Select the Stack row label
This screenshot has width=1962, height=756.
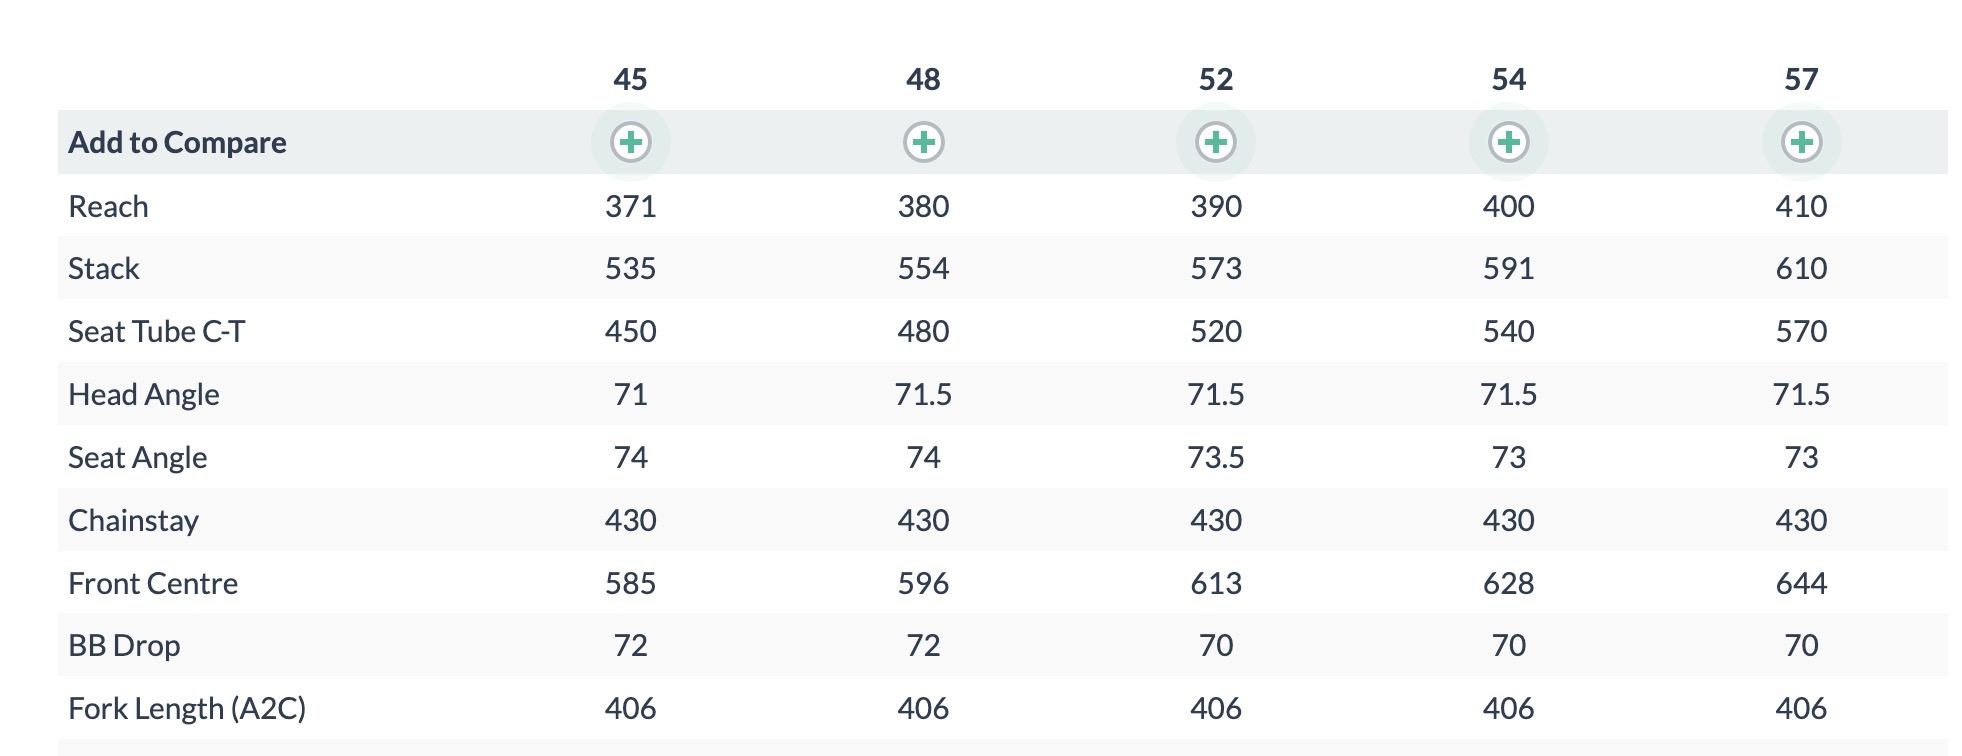point(104,268)
